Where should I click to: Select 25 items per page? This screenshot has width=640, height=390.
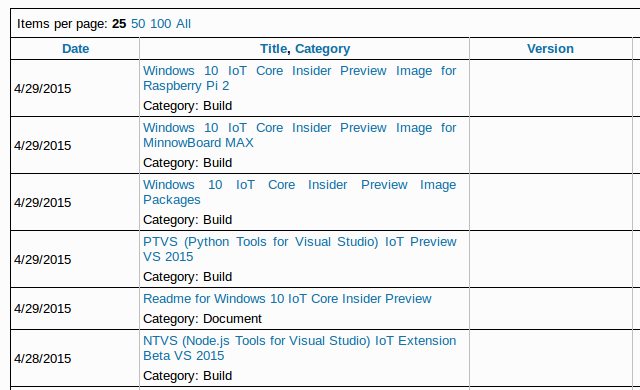(119, 24)
